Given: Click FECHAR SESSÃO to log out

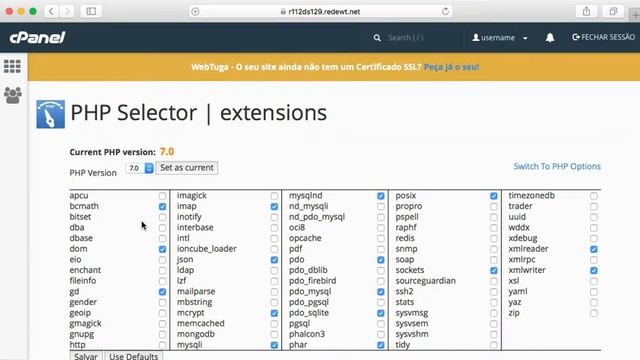Looking at the screenshot, I should pyautogui.click(x=604, y=37).
